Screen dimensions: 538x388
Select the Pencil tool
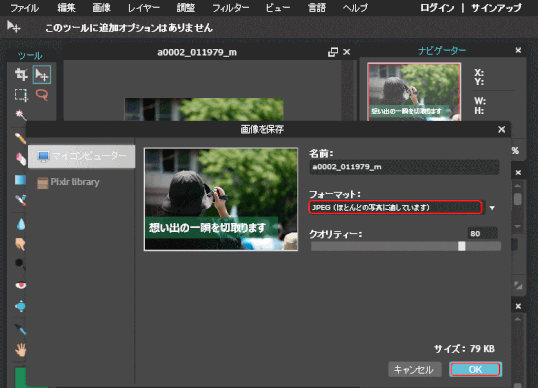click(x=20, y=138)
